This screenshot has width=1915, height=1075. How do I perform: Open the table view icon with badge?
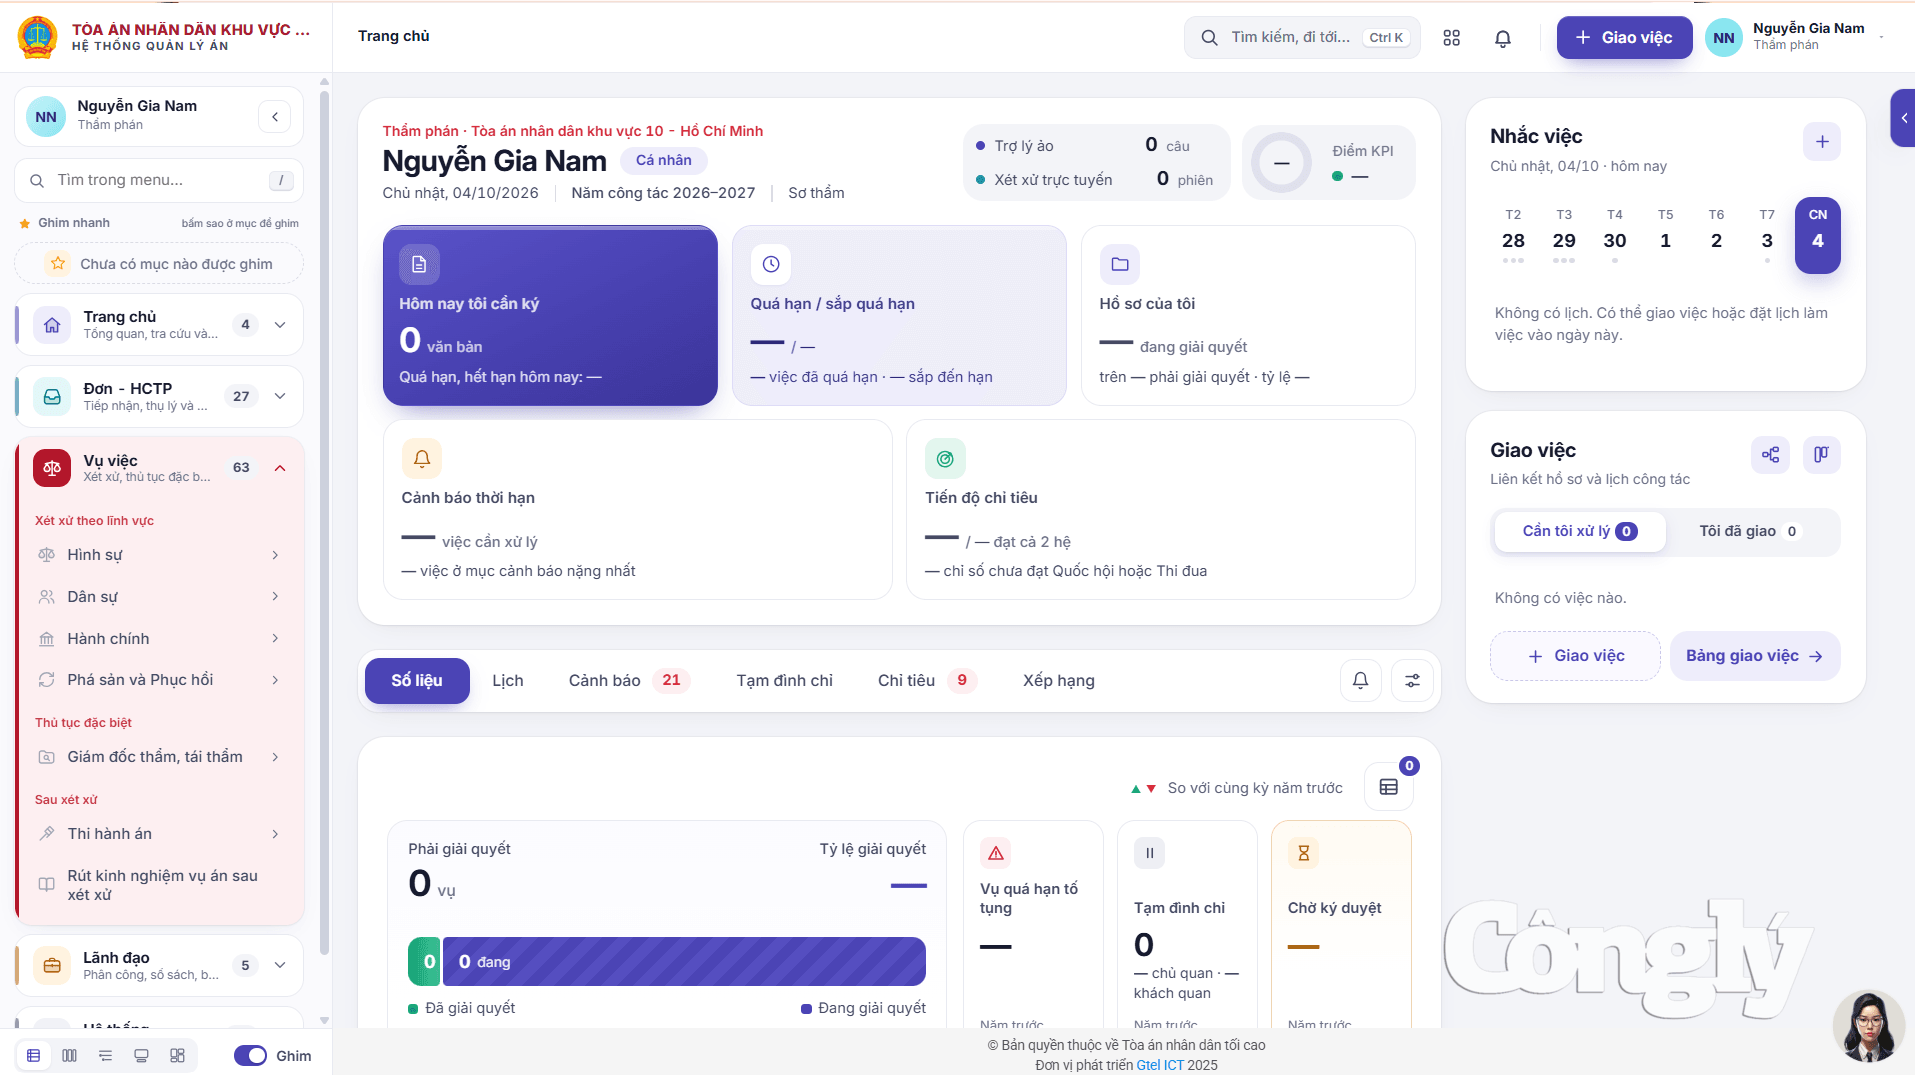(x=1388, y=787)
